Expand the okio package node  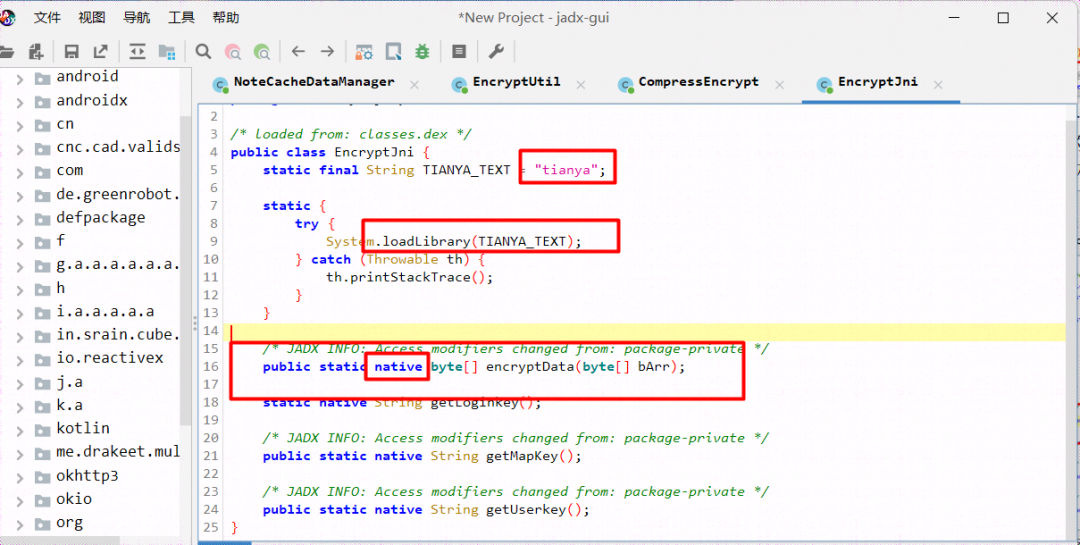pos(19,500)
